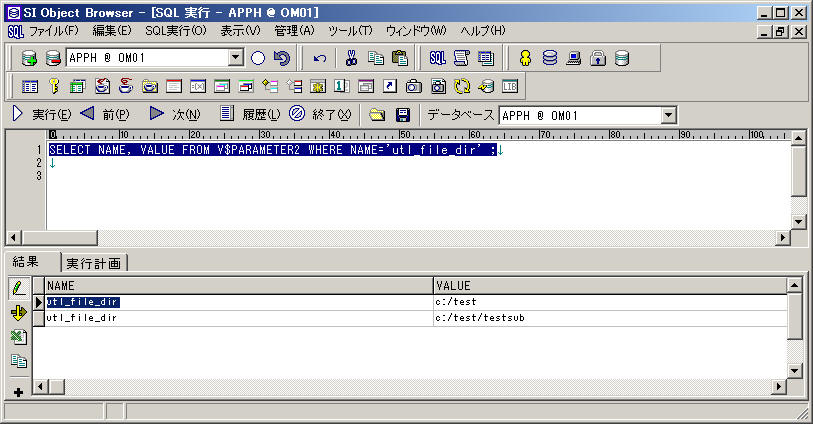This screenshot has height=424, width=813.
Task: Open the ツール(T) menu
Action: 350,31
